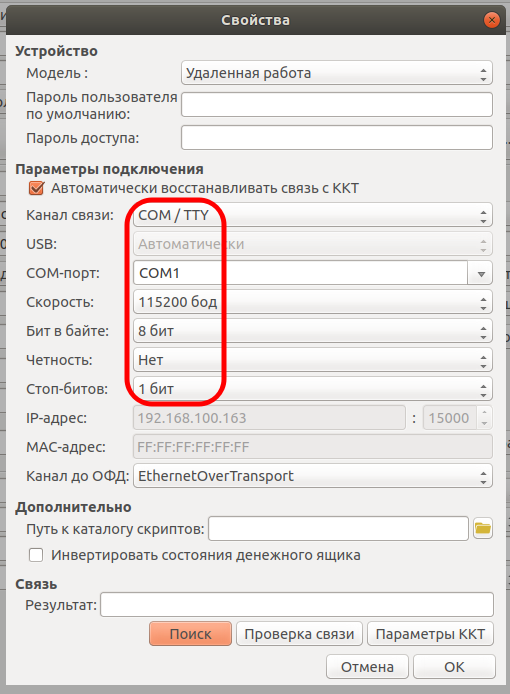Click the Пароль пользователя по умолчанию field

pyautogui.click(x=337, y=104)
